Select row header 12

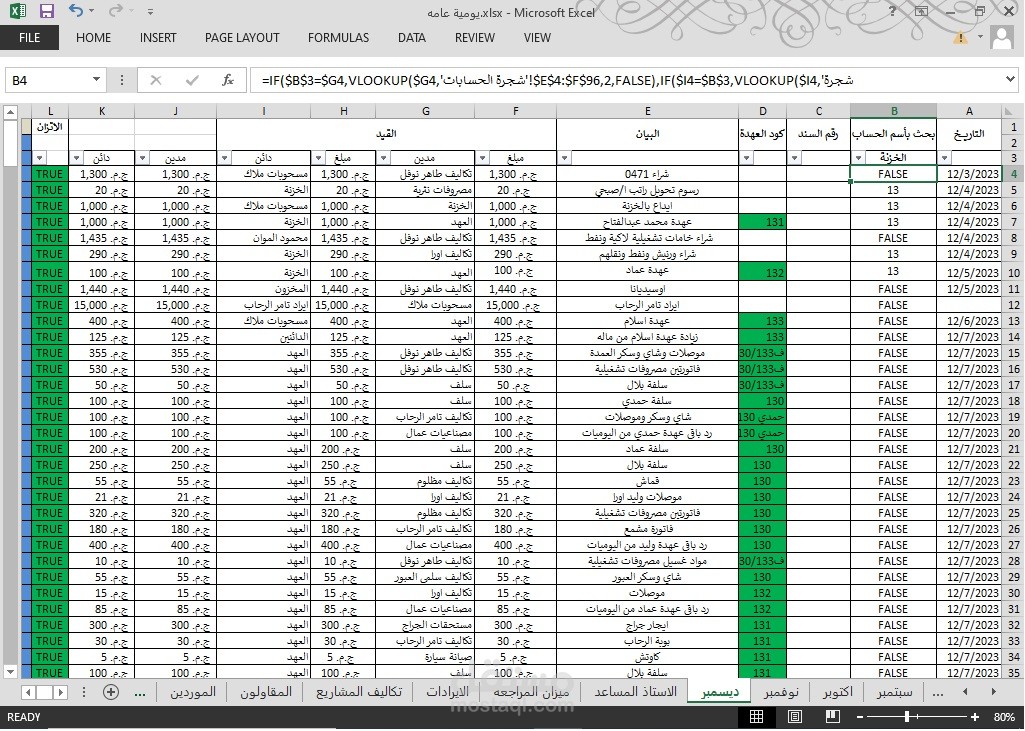point(1013,305)
